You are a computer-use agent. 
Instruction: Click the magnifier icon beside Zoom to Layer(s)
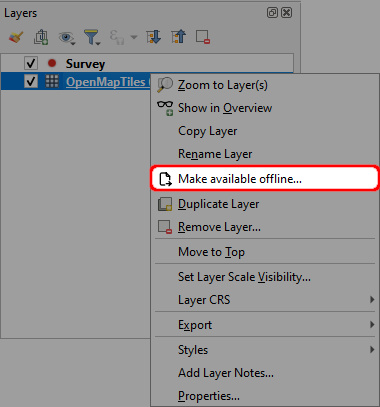(165, 85)
